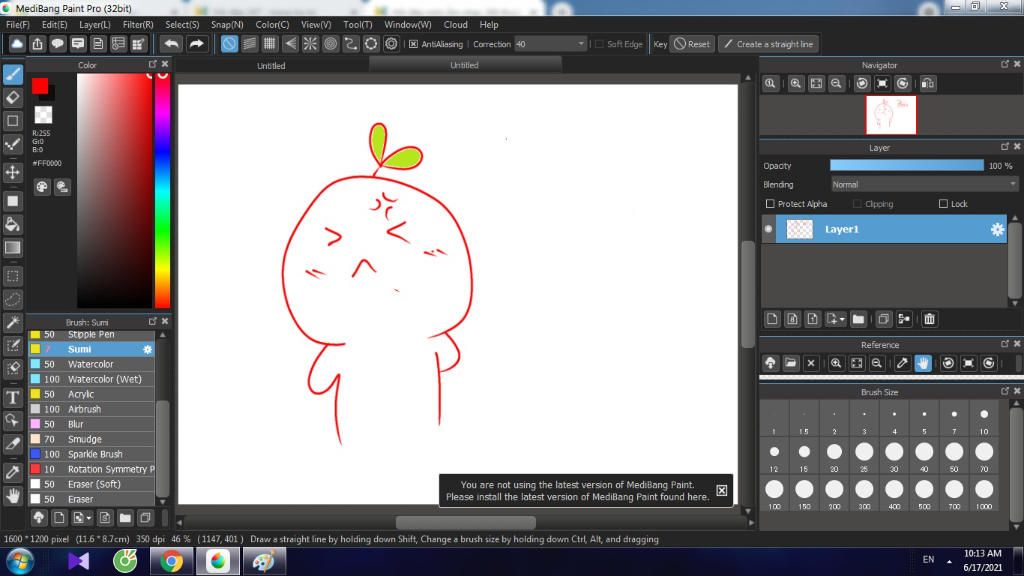Select the Magic Wand tool

[x=12, y=323]
